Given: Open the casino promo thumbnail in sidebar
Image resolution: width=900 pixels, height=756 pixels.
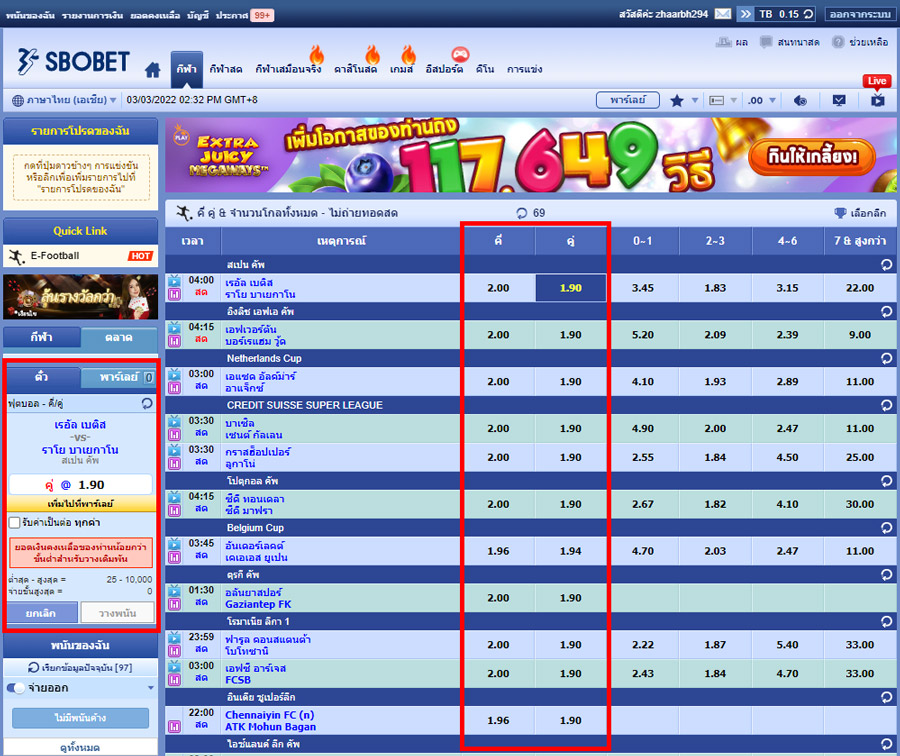Looking at the screenshot, I should tap(80, 297).
